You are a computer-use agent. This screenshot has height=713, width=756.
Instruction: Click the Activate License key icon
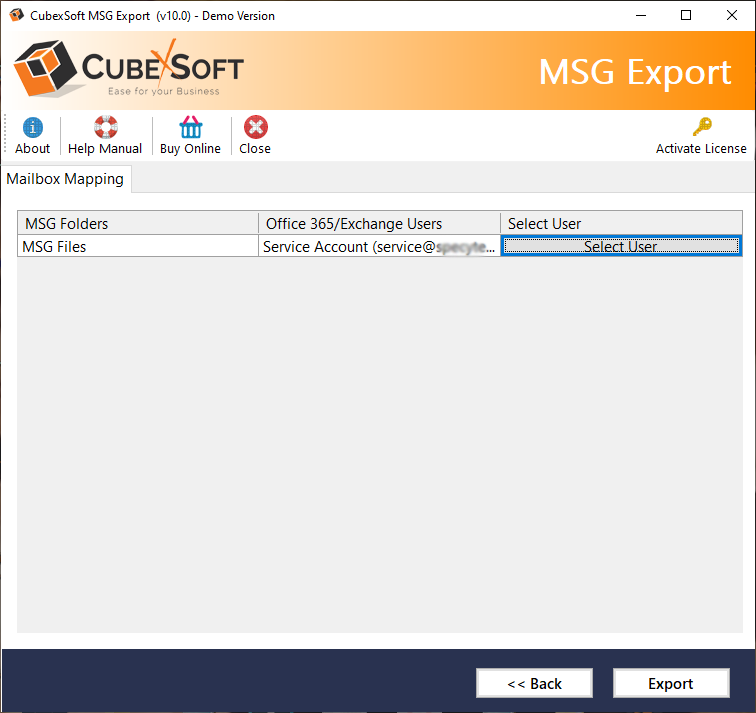702,127
